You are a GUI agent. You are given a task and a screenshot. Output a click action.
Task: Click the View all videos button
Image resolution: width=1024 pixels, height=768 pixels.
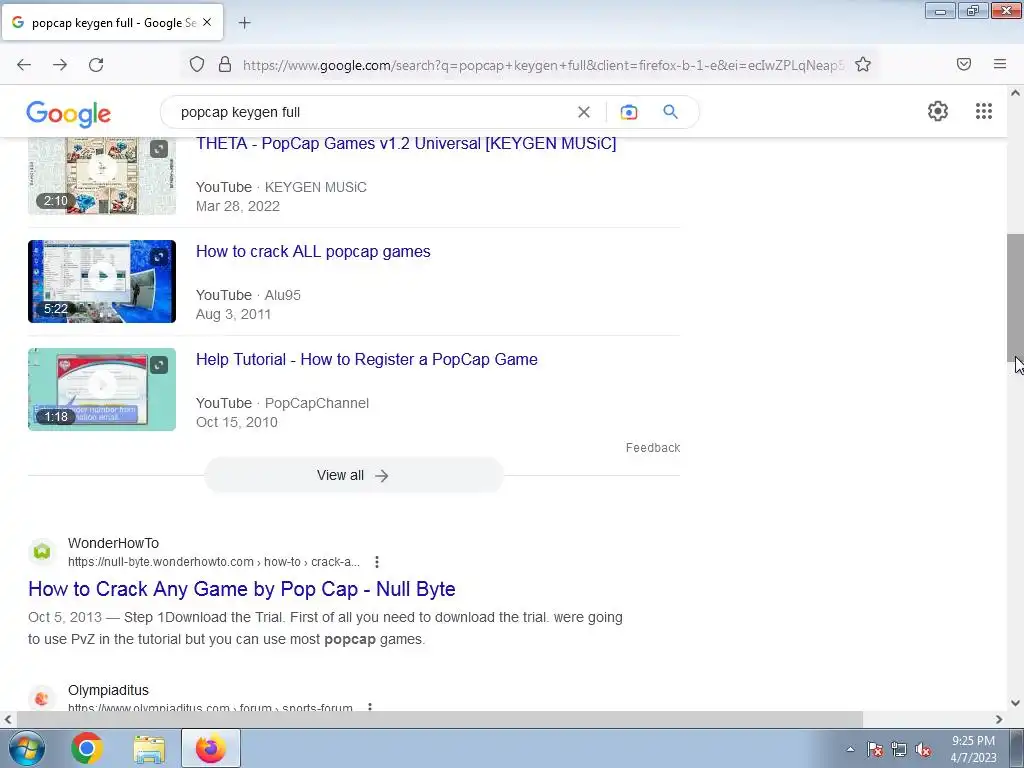pos(353,475)
